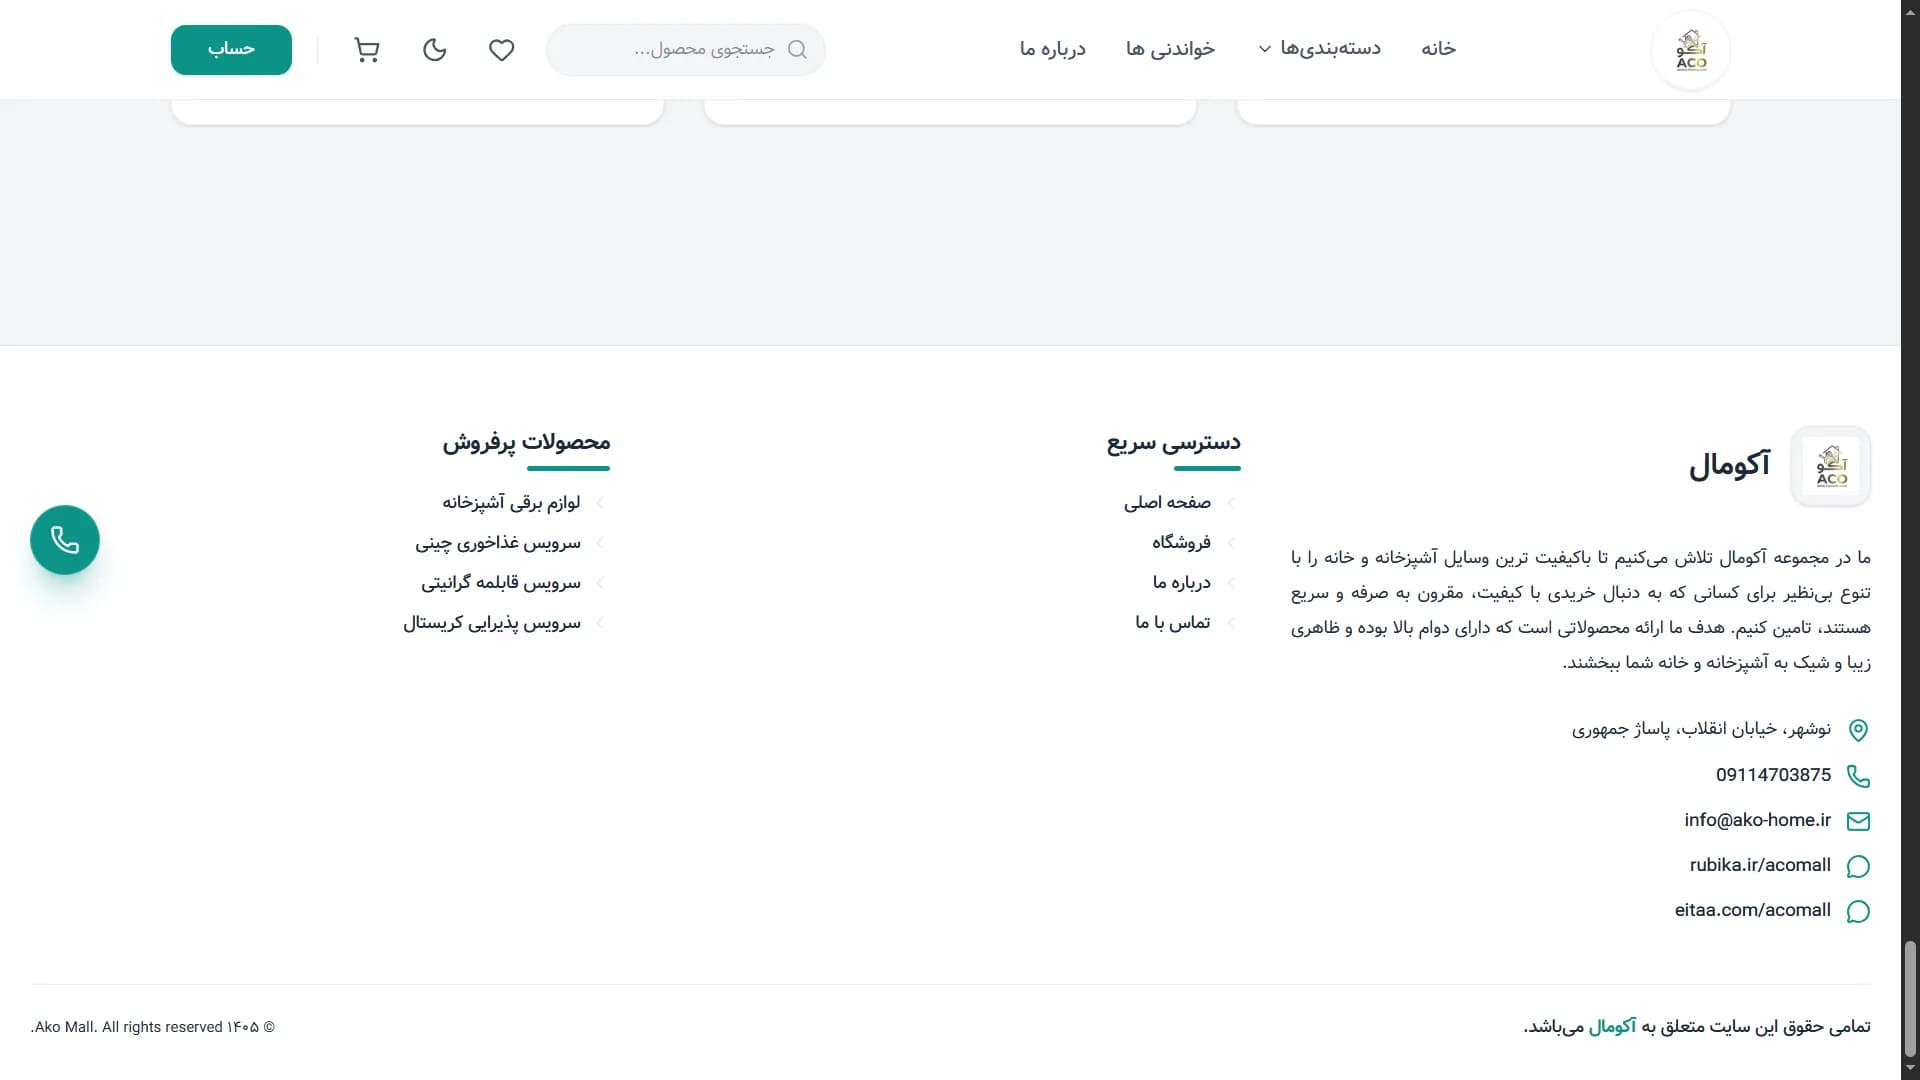Open the rubika.ir/acomall link
Image resolution: width=1920 pixels, height=1080 pixels.
pyautogui.click(x=1760, y=865)
